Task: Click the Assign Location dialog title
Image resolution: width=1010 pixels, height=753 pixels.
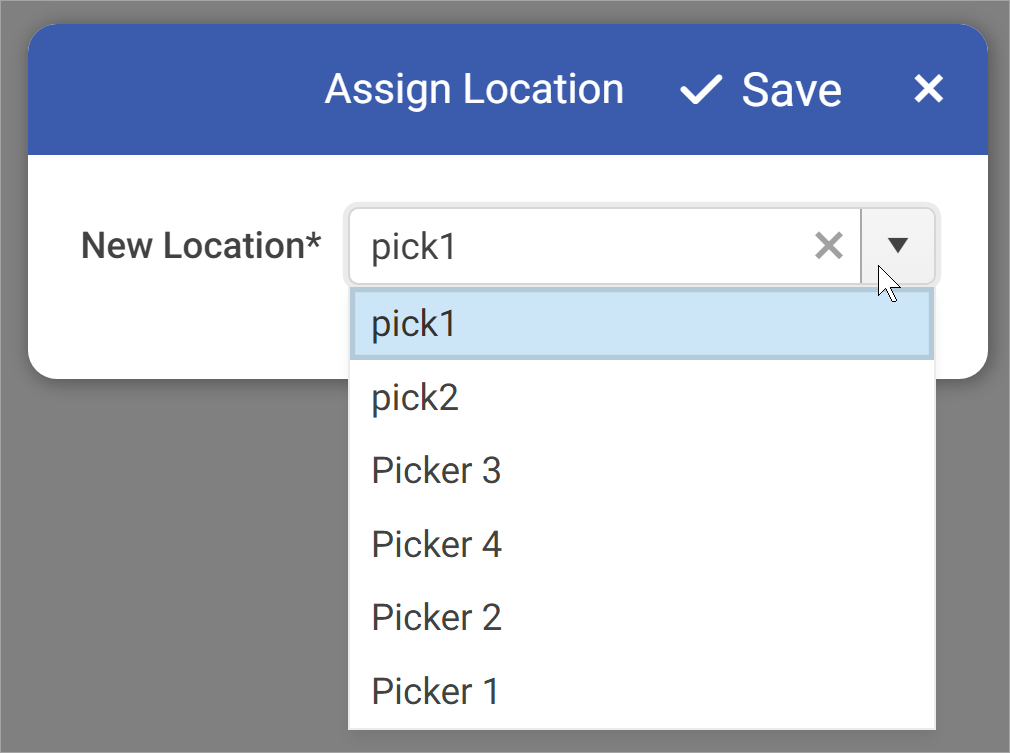Action: pos(474,89)
